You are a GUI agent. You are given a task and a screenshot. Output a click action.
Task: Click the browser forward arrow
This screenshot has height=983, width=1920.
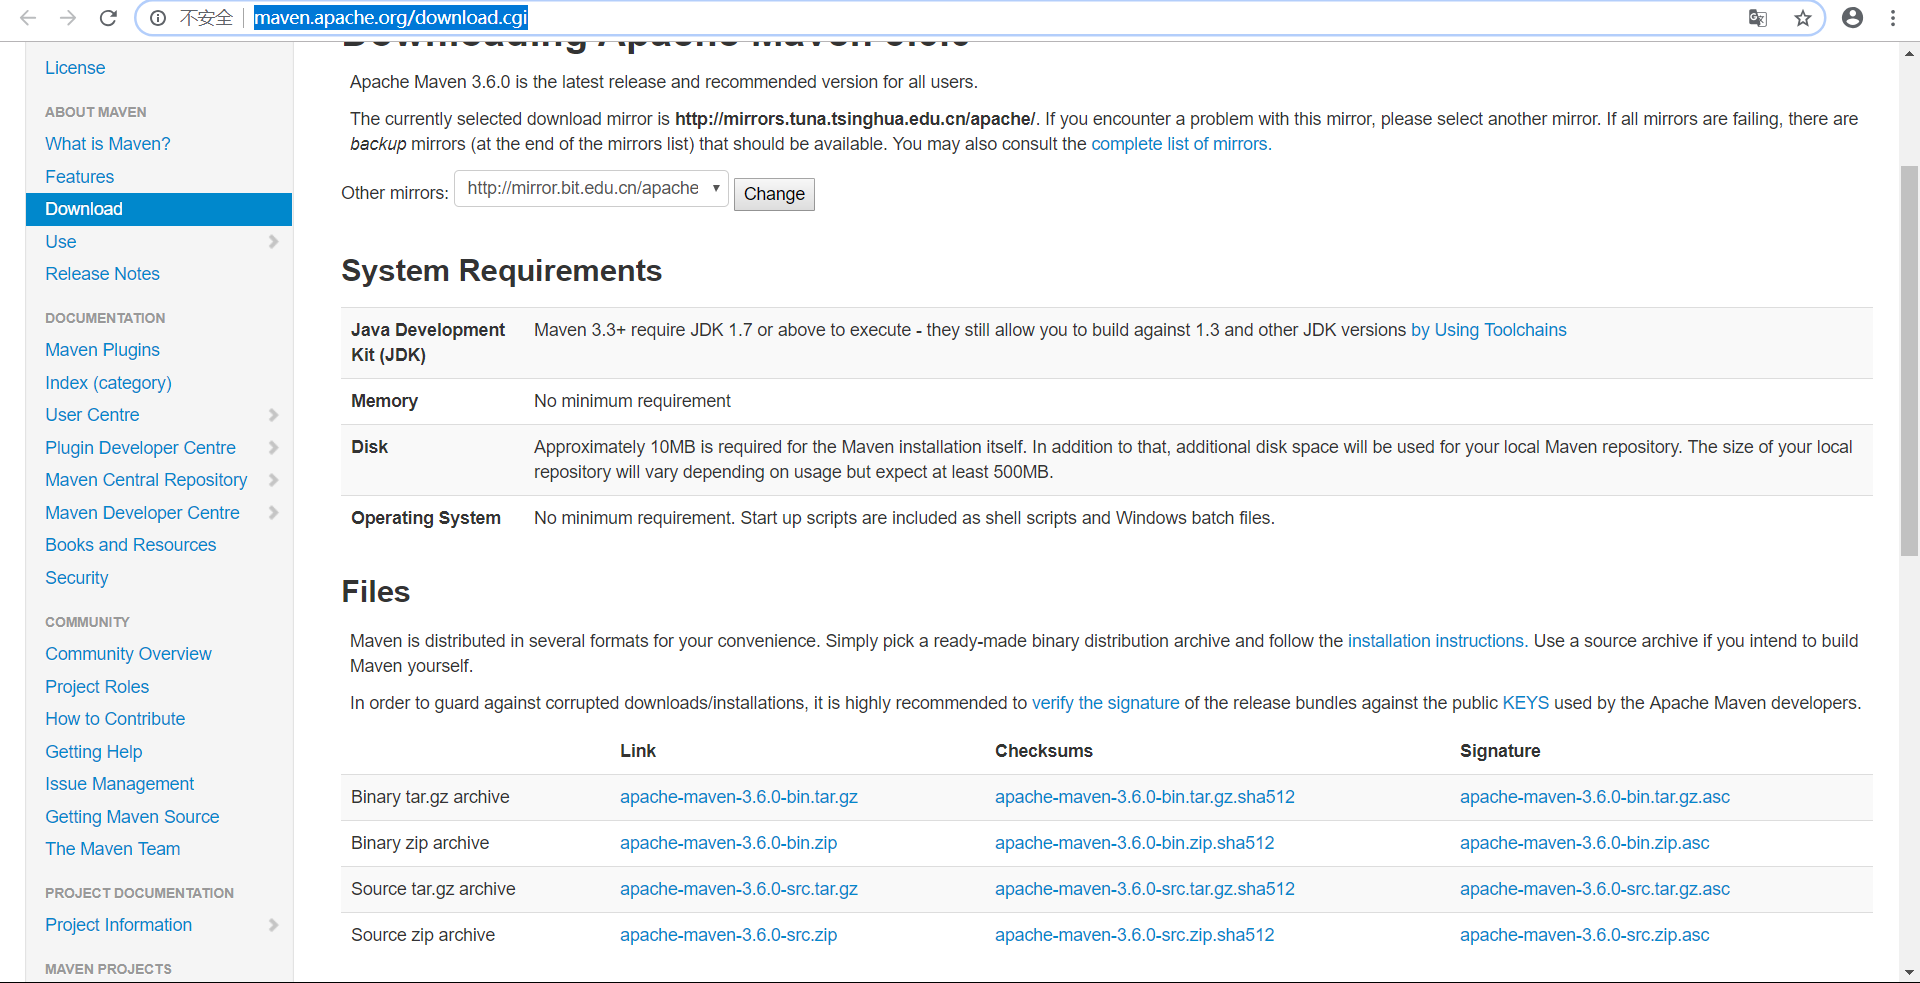click(x=68, y=18)
